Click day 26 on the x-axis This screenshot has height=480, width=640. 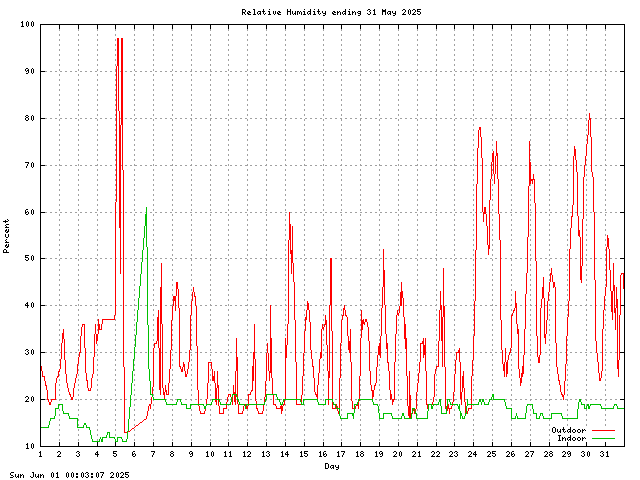[511, 454]
